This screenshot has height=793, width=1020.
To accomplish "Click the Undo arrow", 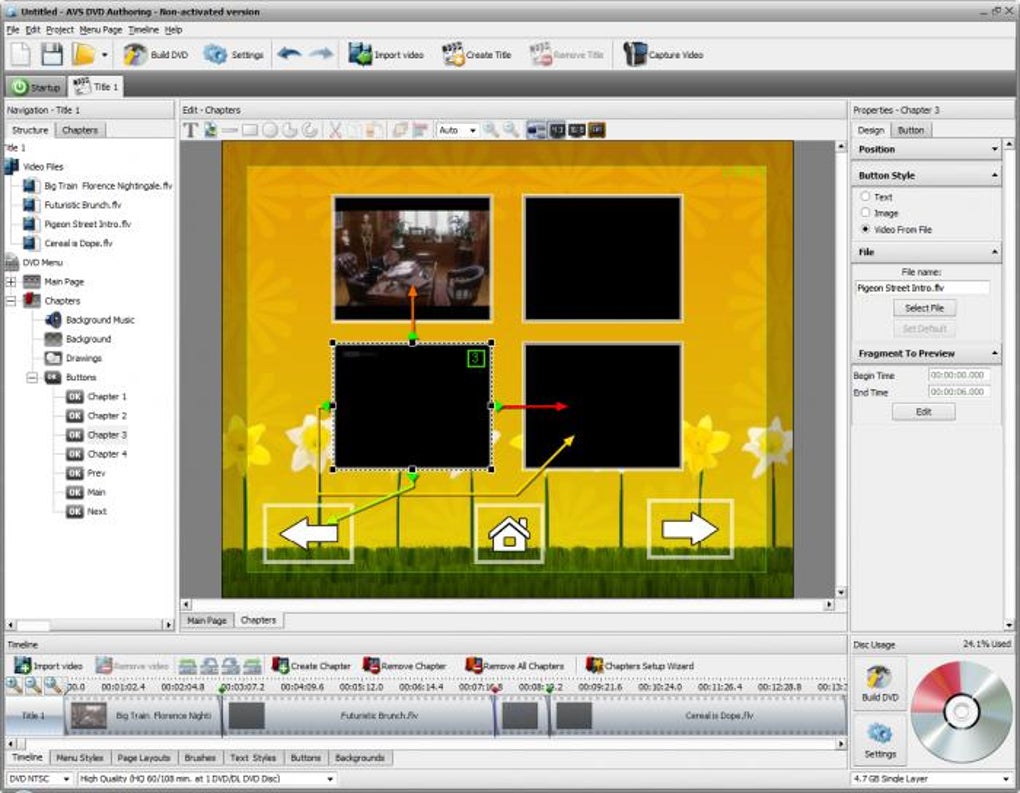I will [x=289, y=54].
